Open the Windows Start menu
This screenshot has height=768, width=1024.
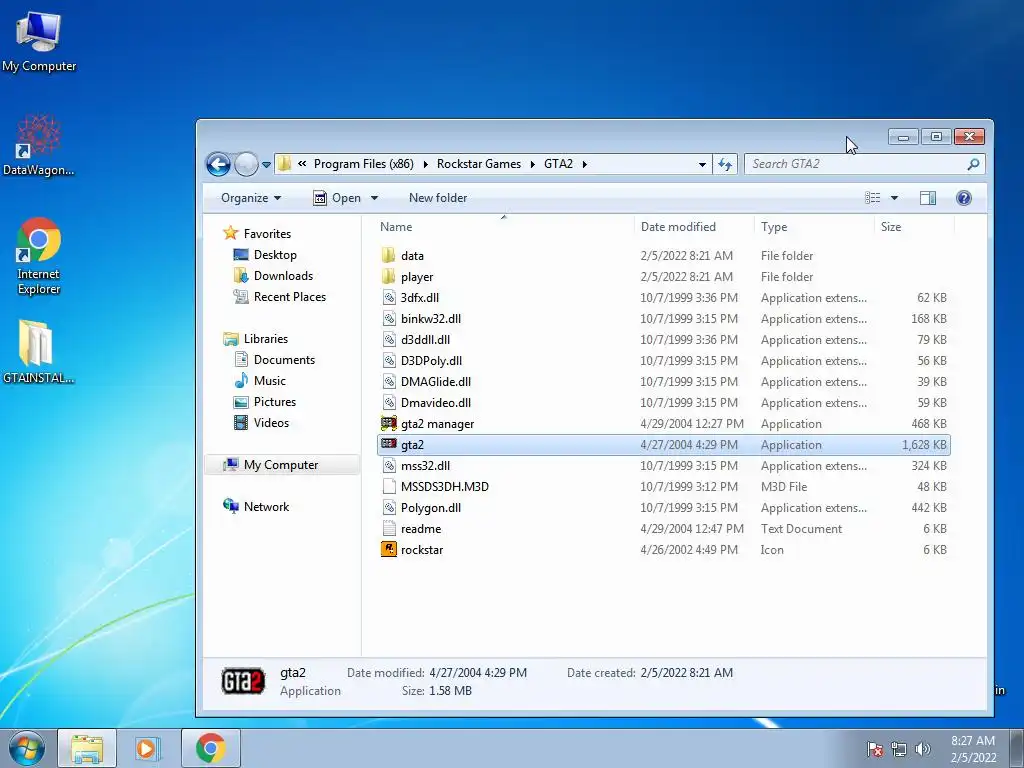click(26, 748)
